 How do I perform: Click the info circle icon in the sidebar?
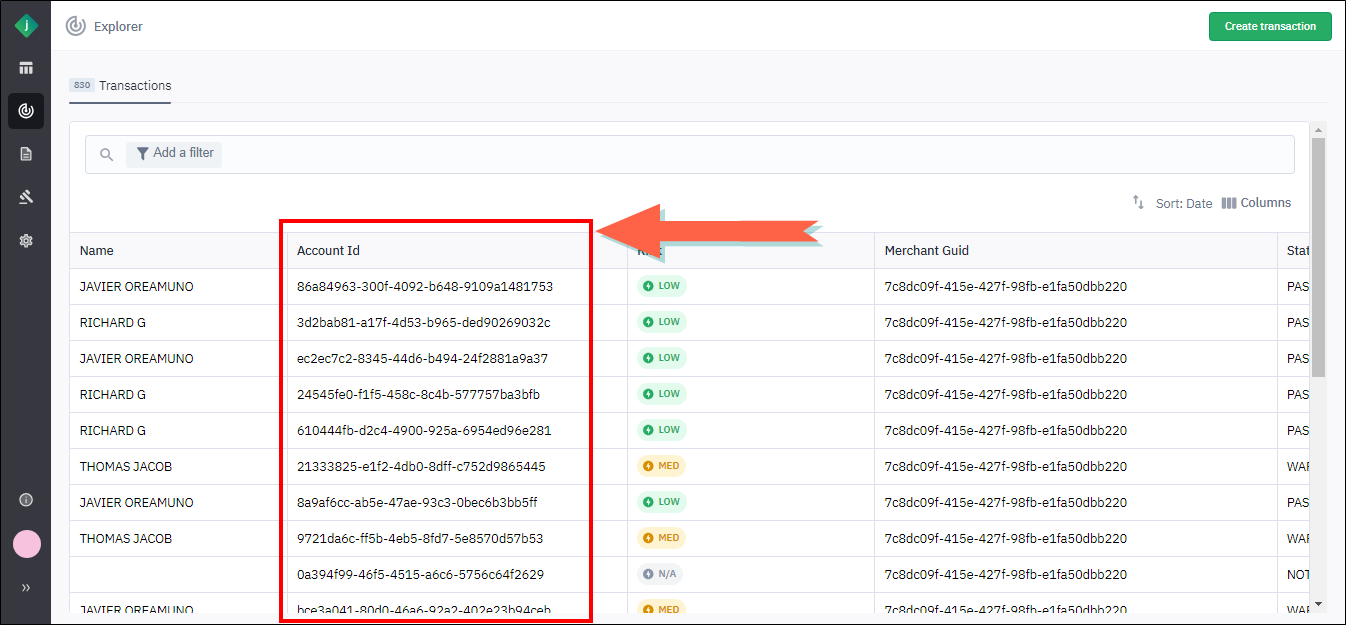pos(26,500)
